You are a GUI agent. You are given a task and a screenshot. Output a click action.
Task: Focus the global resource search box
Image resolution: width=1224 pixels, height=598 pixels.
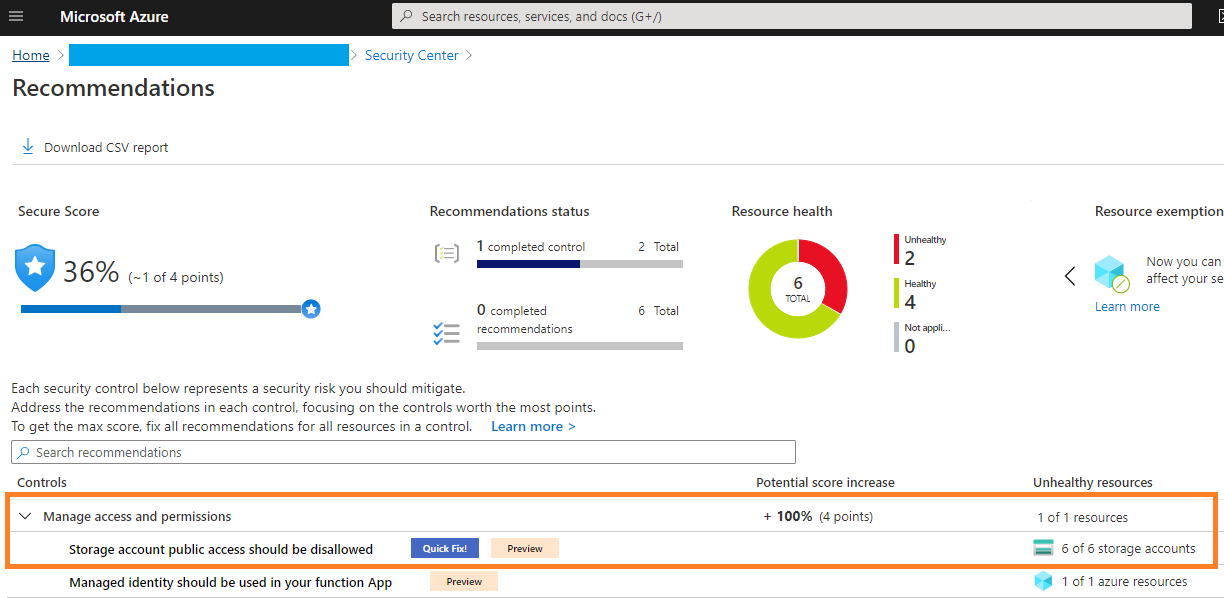(x=792, y=16)
